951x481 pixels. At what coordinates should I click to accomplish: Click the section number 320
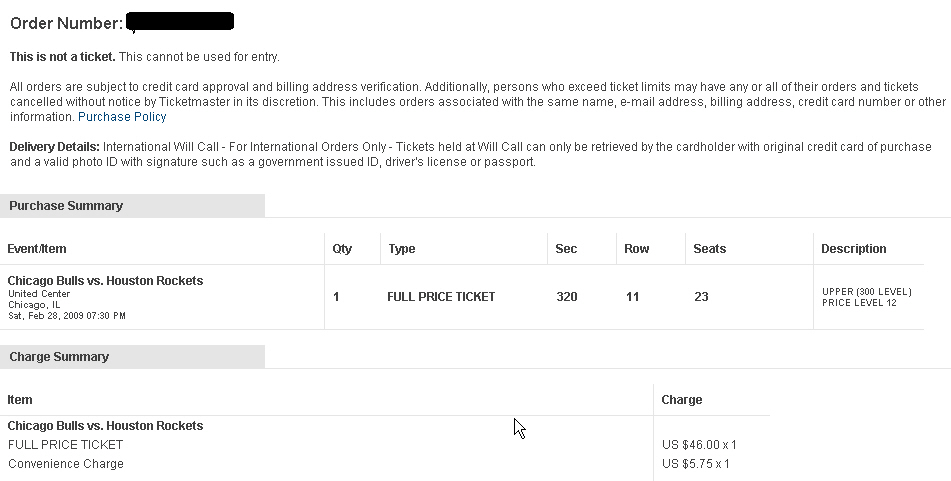click(567, 297)
